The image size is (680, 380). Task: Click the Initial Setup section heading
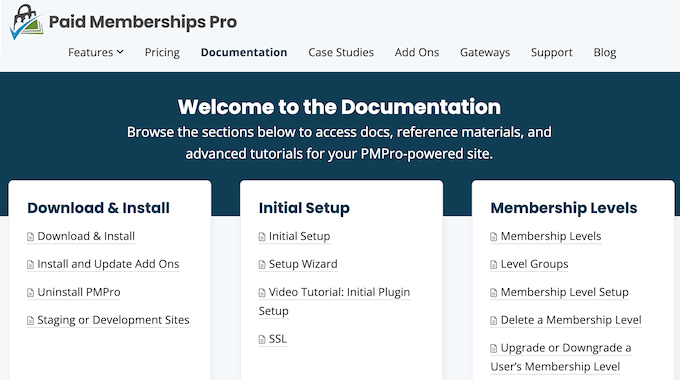coord(304,208)
